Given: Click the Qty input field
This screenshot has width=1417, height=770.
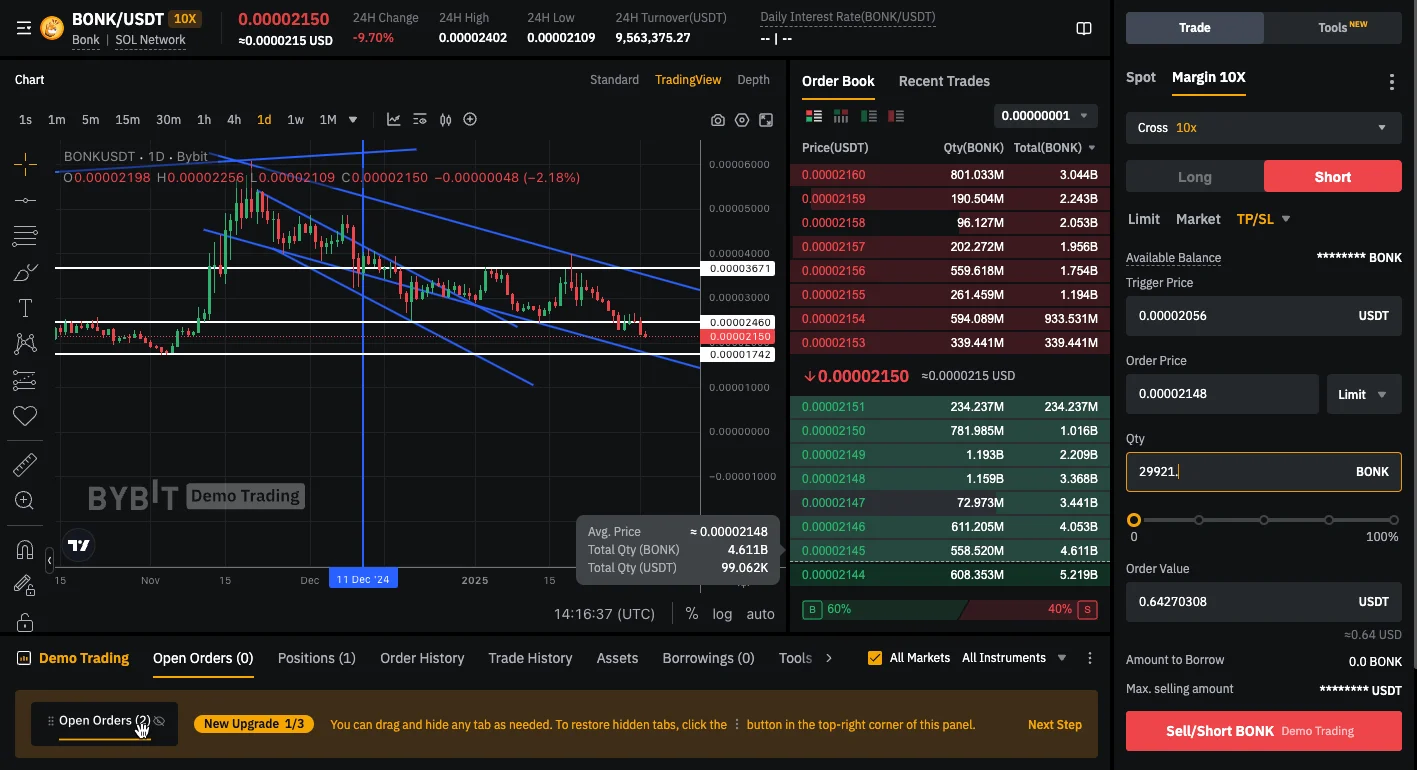Looking at the screenshot, I should (x=1264, y=472).
